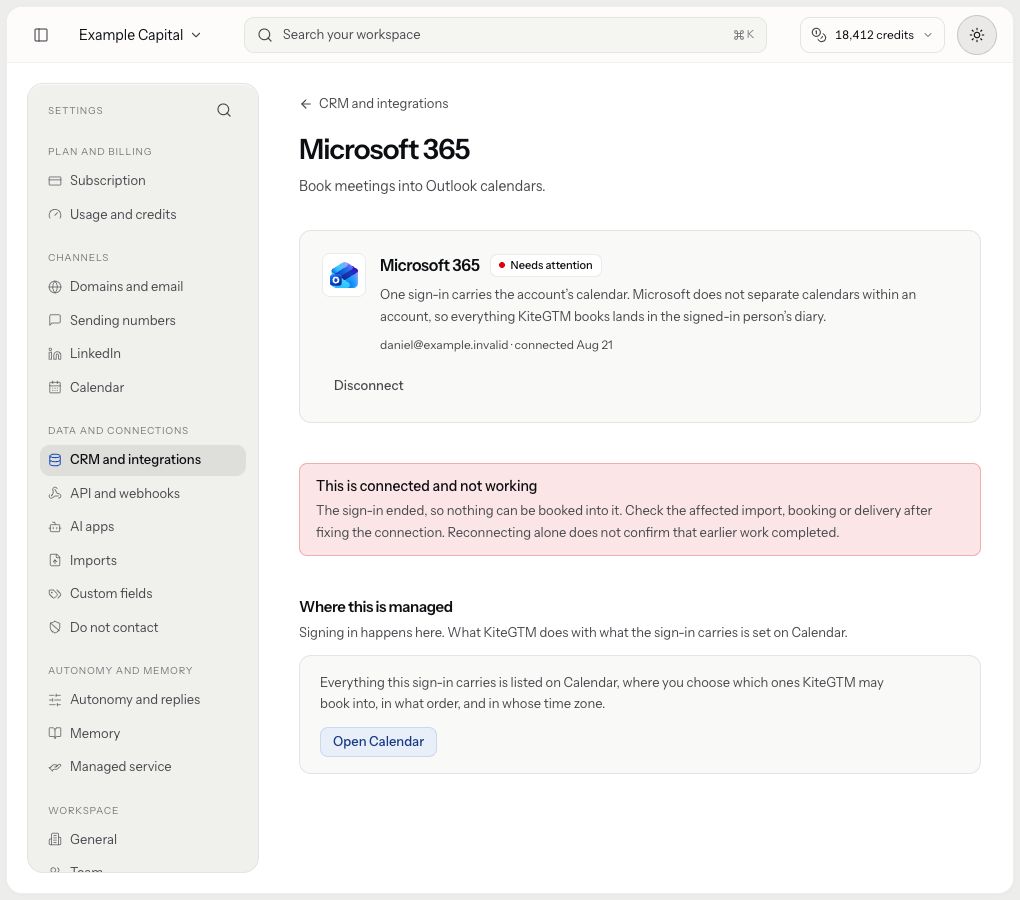Open Usage and credits settings
This screenshot has height=900, width=1020.
tap(142, 215)
